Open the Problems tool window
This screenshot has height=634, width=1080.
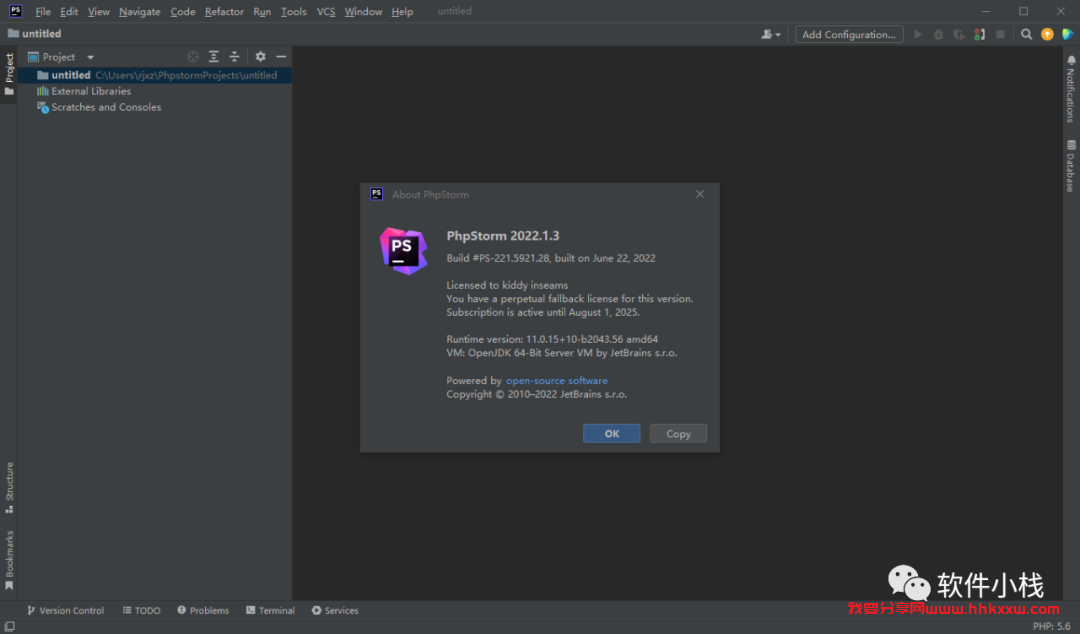coord(203,611)
